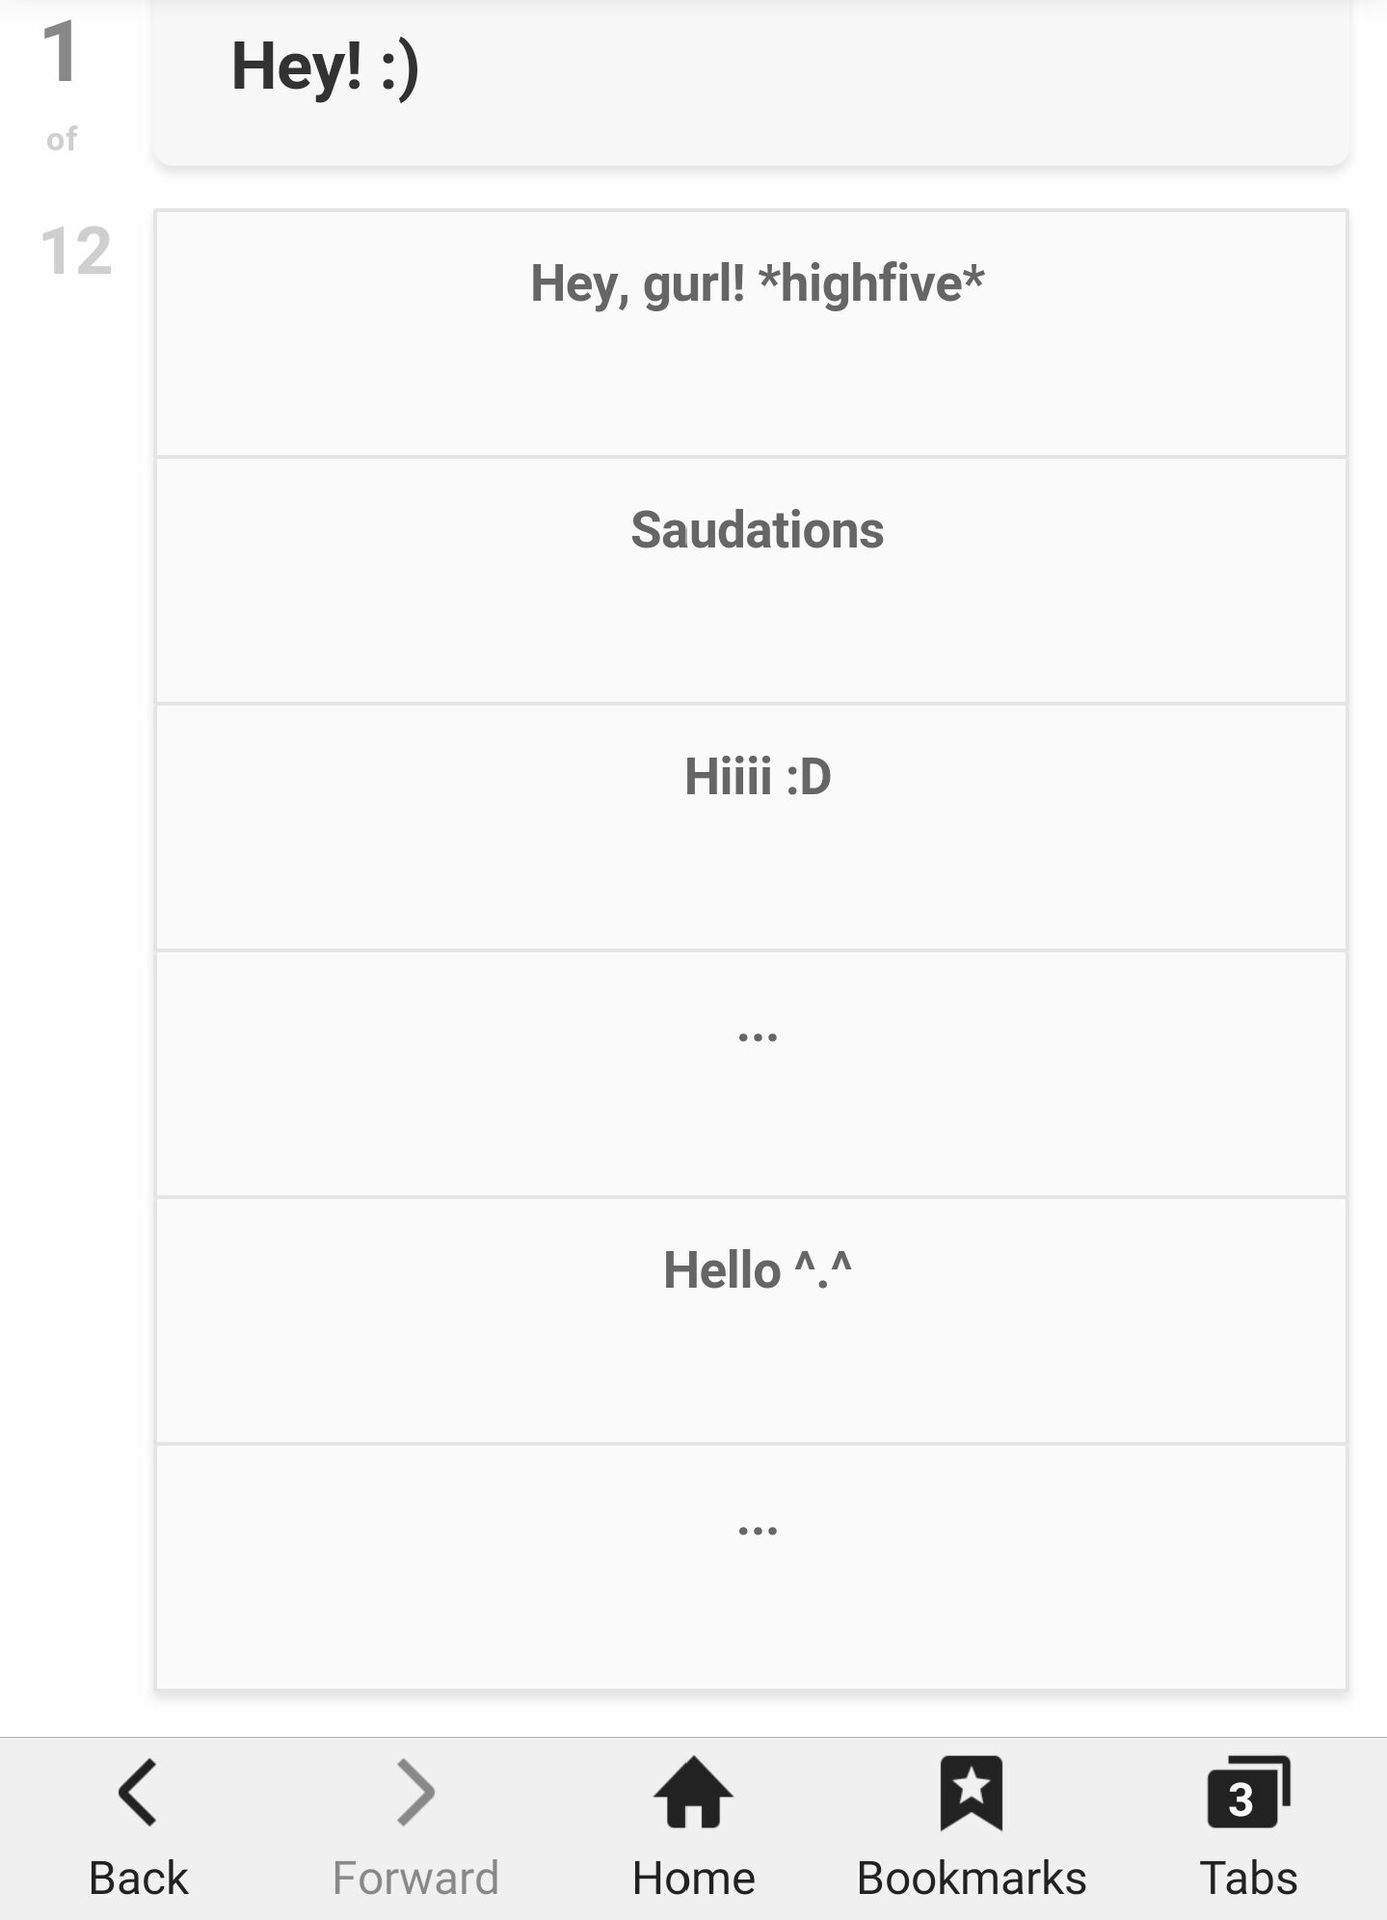Tap the Home label in bottom bar
The height and width of the screenshot is (1920, 1387).
point(693,1878)
